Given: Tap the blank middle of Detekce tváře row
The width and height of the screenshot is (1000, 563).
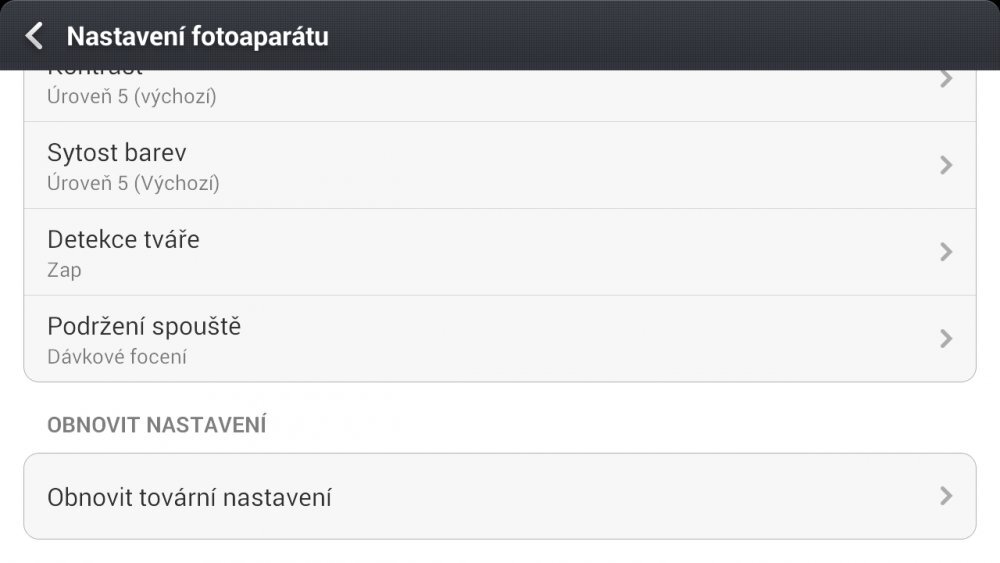Looking at the screenshot, I should 550,252.
